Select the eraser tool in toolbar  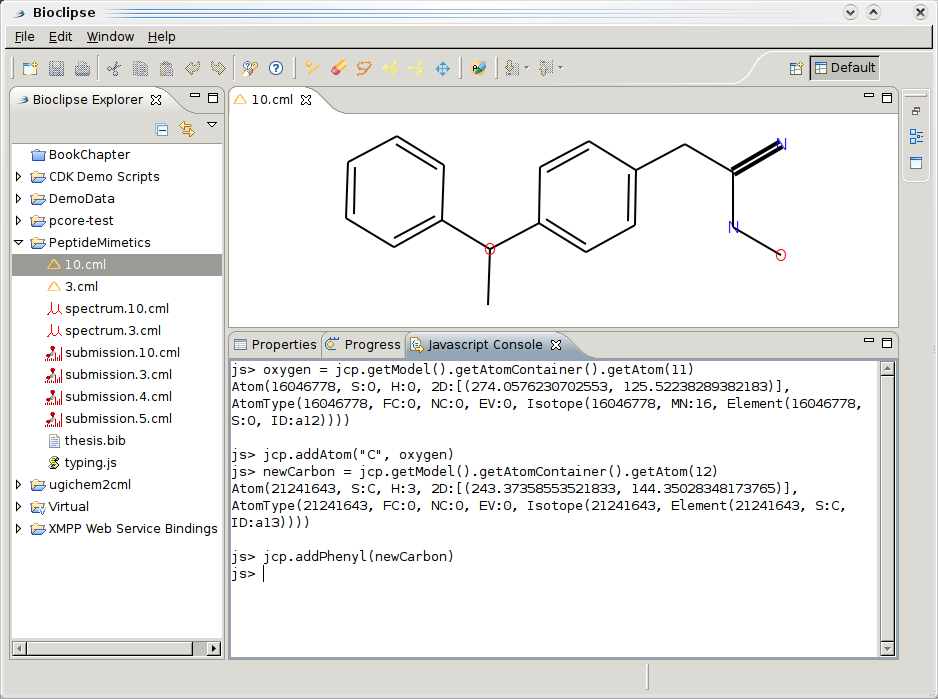(337, 69)
